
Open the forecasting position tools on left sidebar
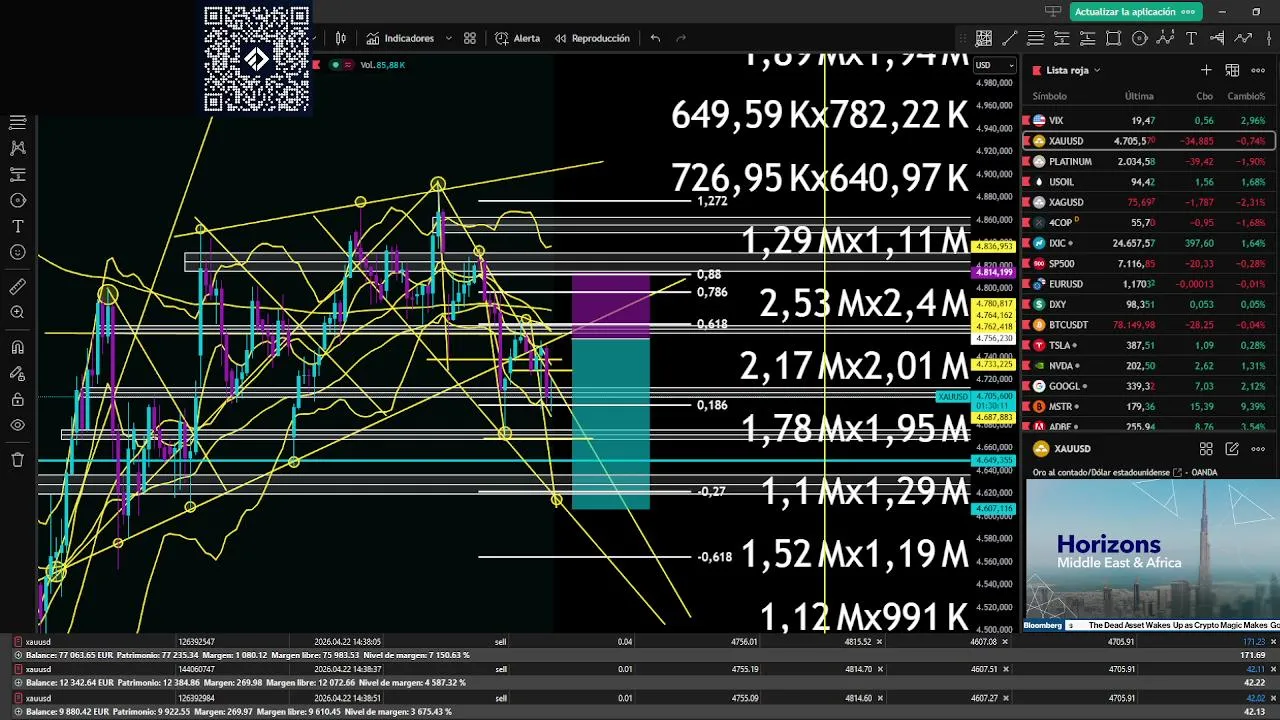click(x=17, y=174)
